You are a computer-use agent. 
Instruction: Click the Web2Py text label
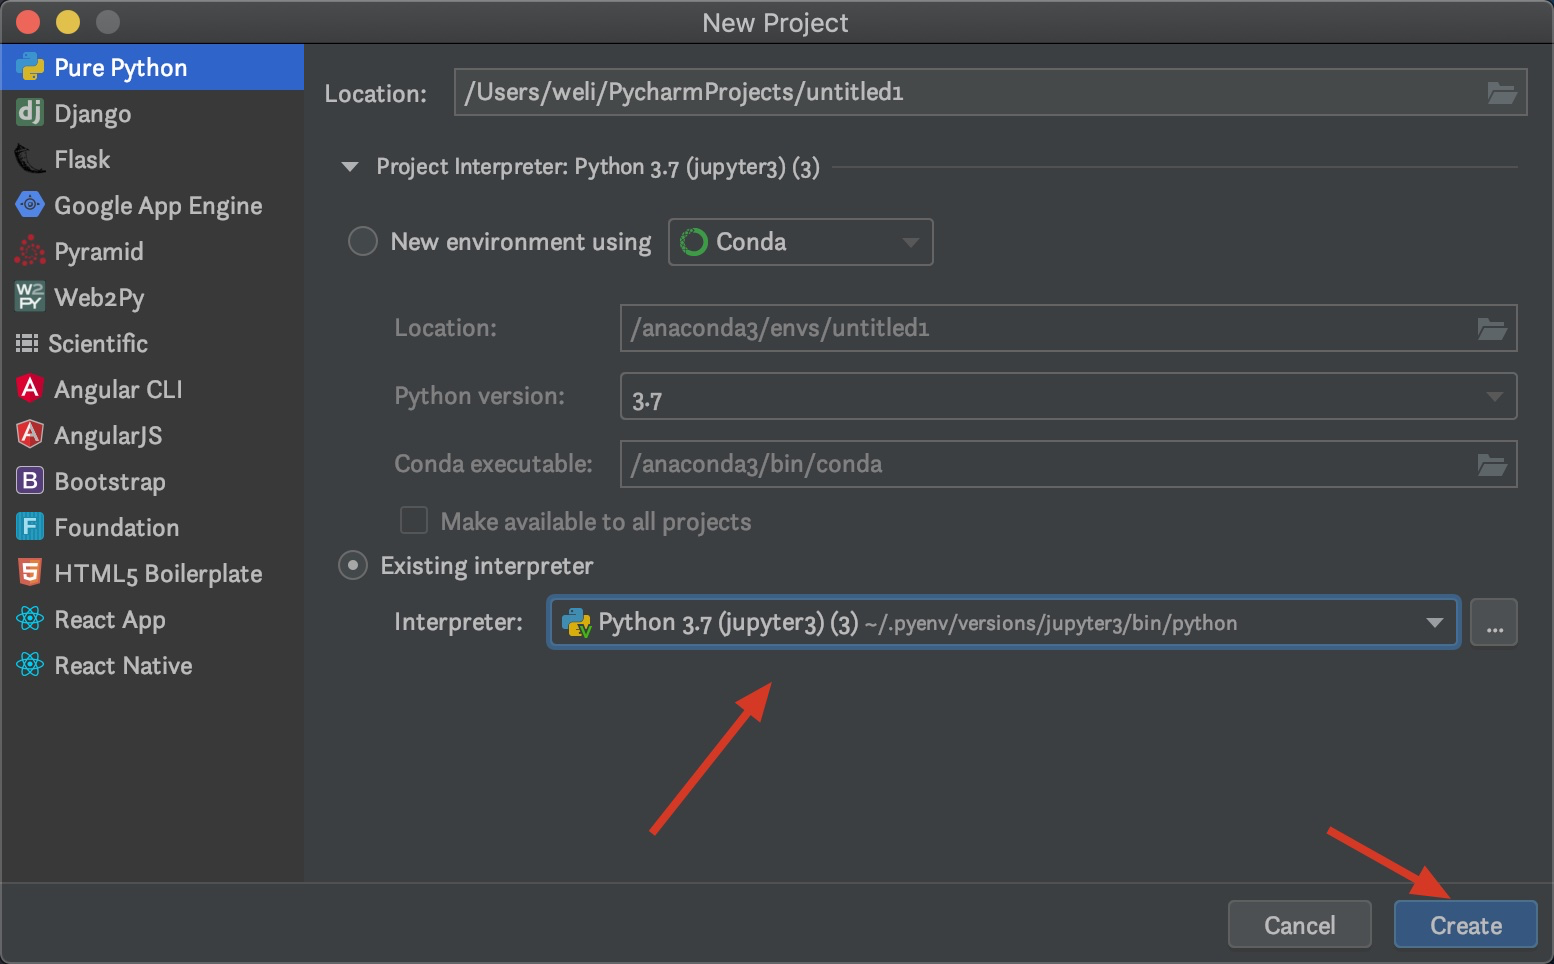click(99, 298)
